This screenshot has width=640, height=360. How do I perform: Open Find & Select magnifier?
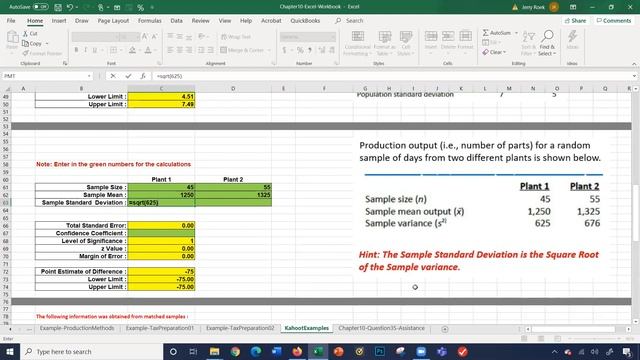[547, 43]
